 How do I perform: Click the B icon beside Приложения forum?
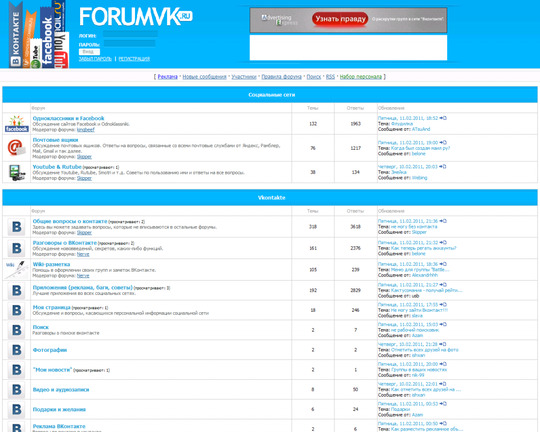coord(17,290)
